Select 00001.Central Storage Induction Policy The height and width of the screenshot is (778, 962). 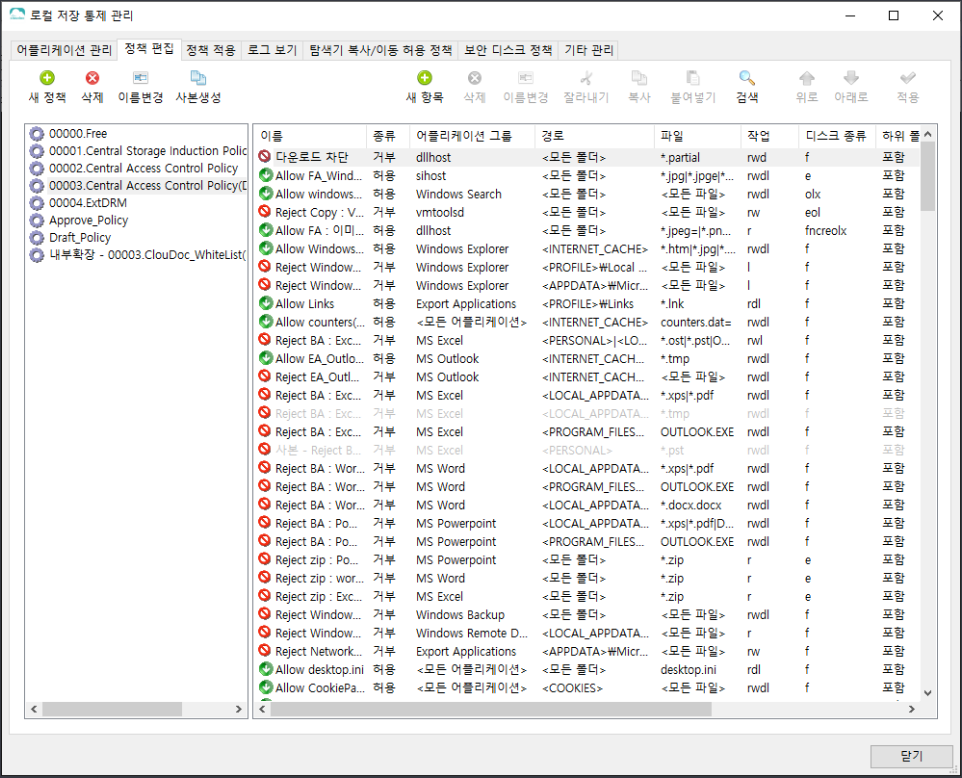[147, 151]
